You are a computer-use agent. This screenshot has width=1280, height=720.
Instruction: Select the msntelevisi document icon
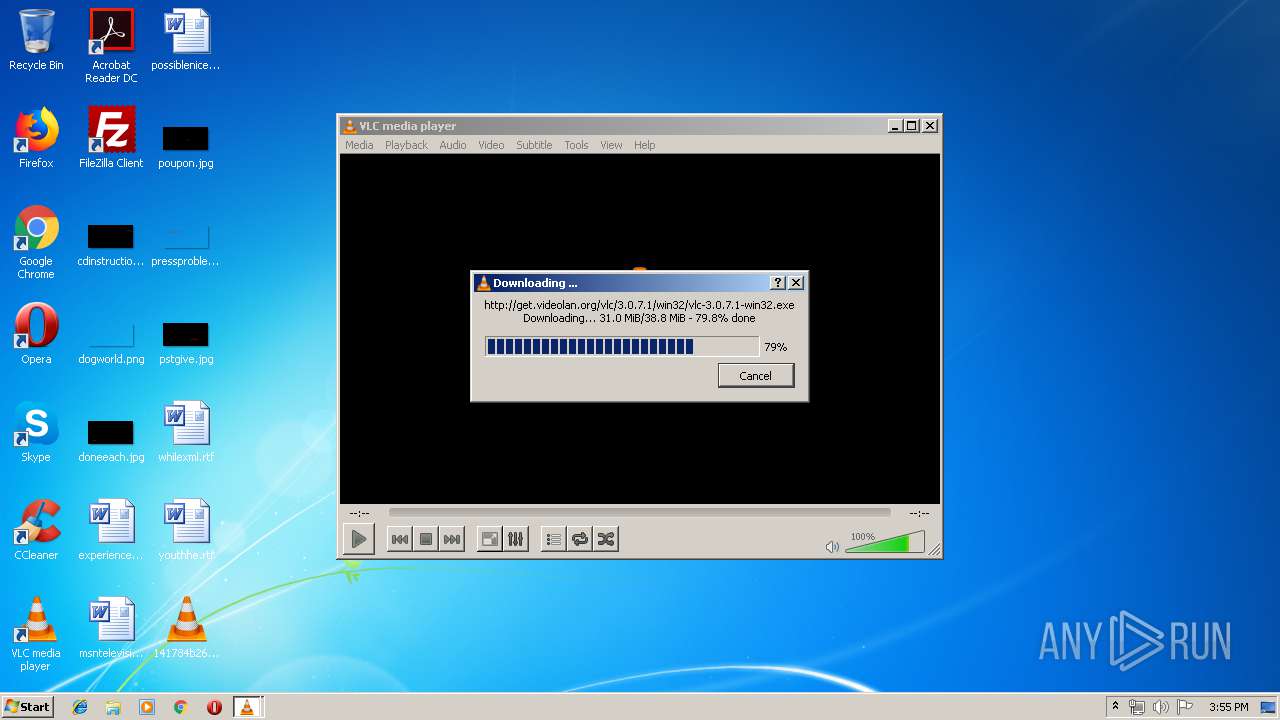[x=111, y=628]
